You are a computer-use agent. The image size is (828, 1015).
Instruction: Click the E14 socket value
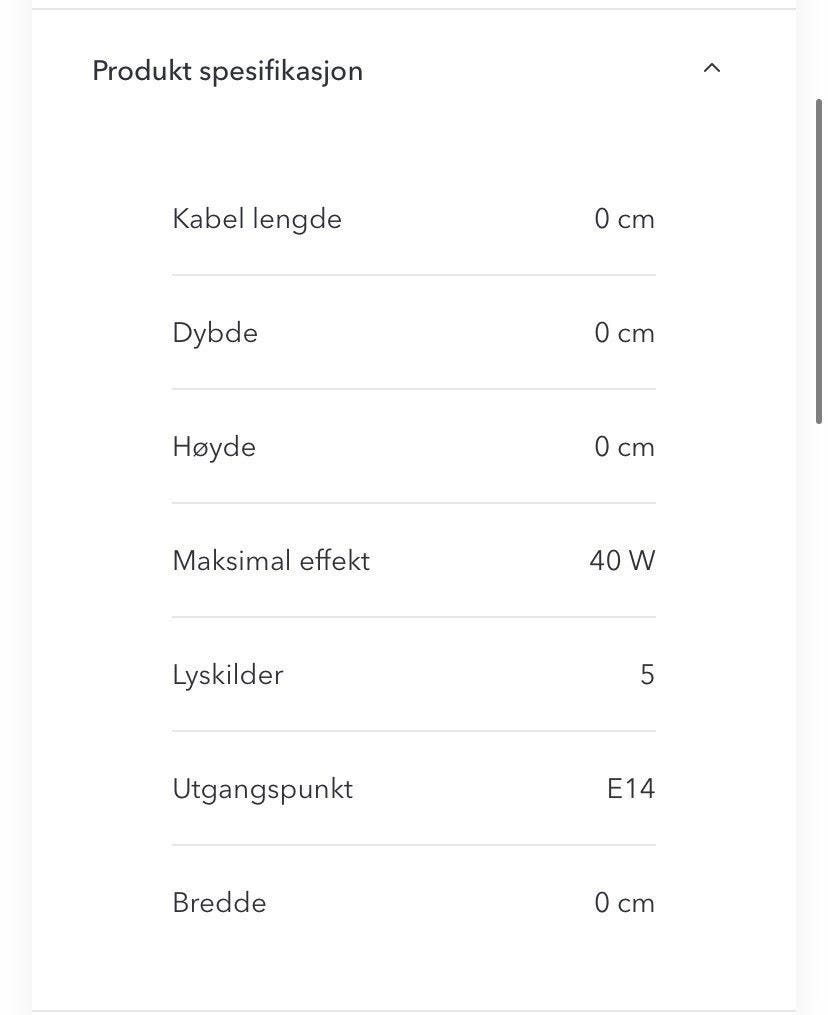(631, 789)
